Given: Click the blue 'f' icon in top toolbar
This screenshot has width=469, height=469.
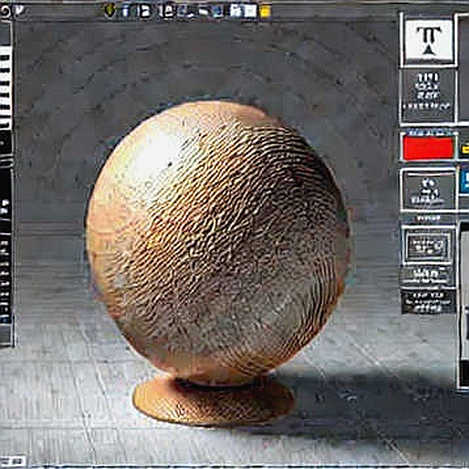Looking at the screenshot, I should tap(126, 12).
